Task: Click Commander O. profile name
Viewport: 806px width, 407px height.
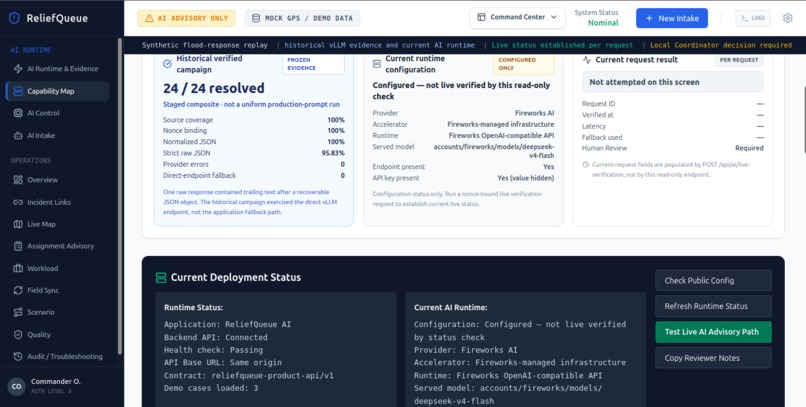Action: tap(56, 382)
